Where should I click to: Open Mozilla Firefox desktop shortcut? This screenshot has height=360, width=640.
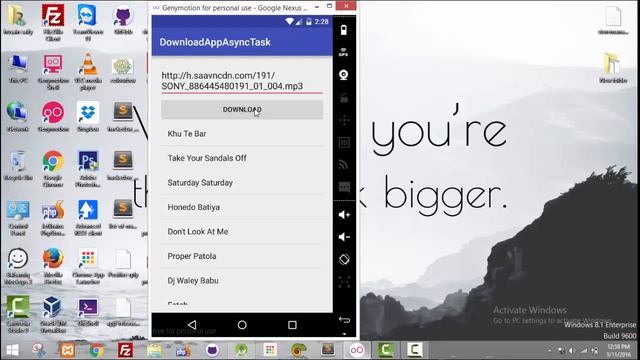tap(53, 266)
